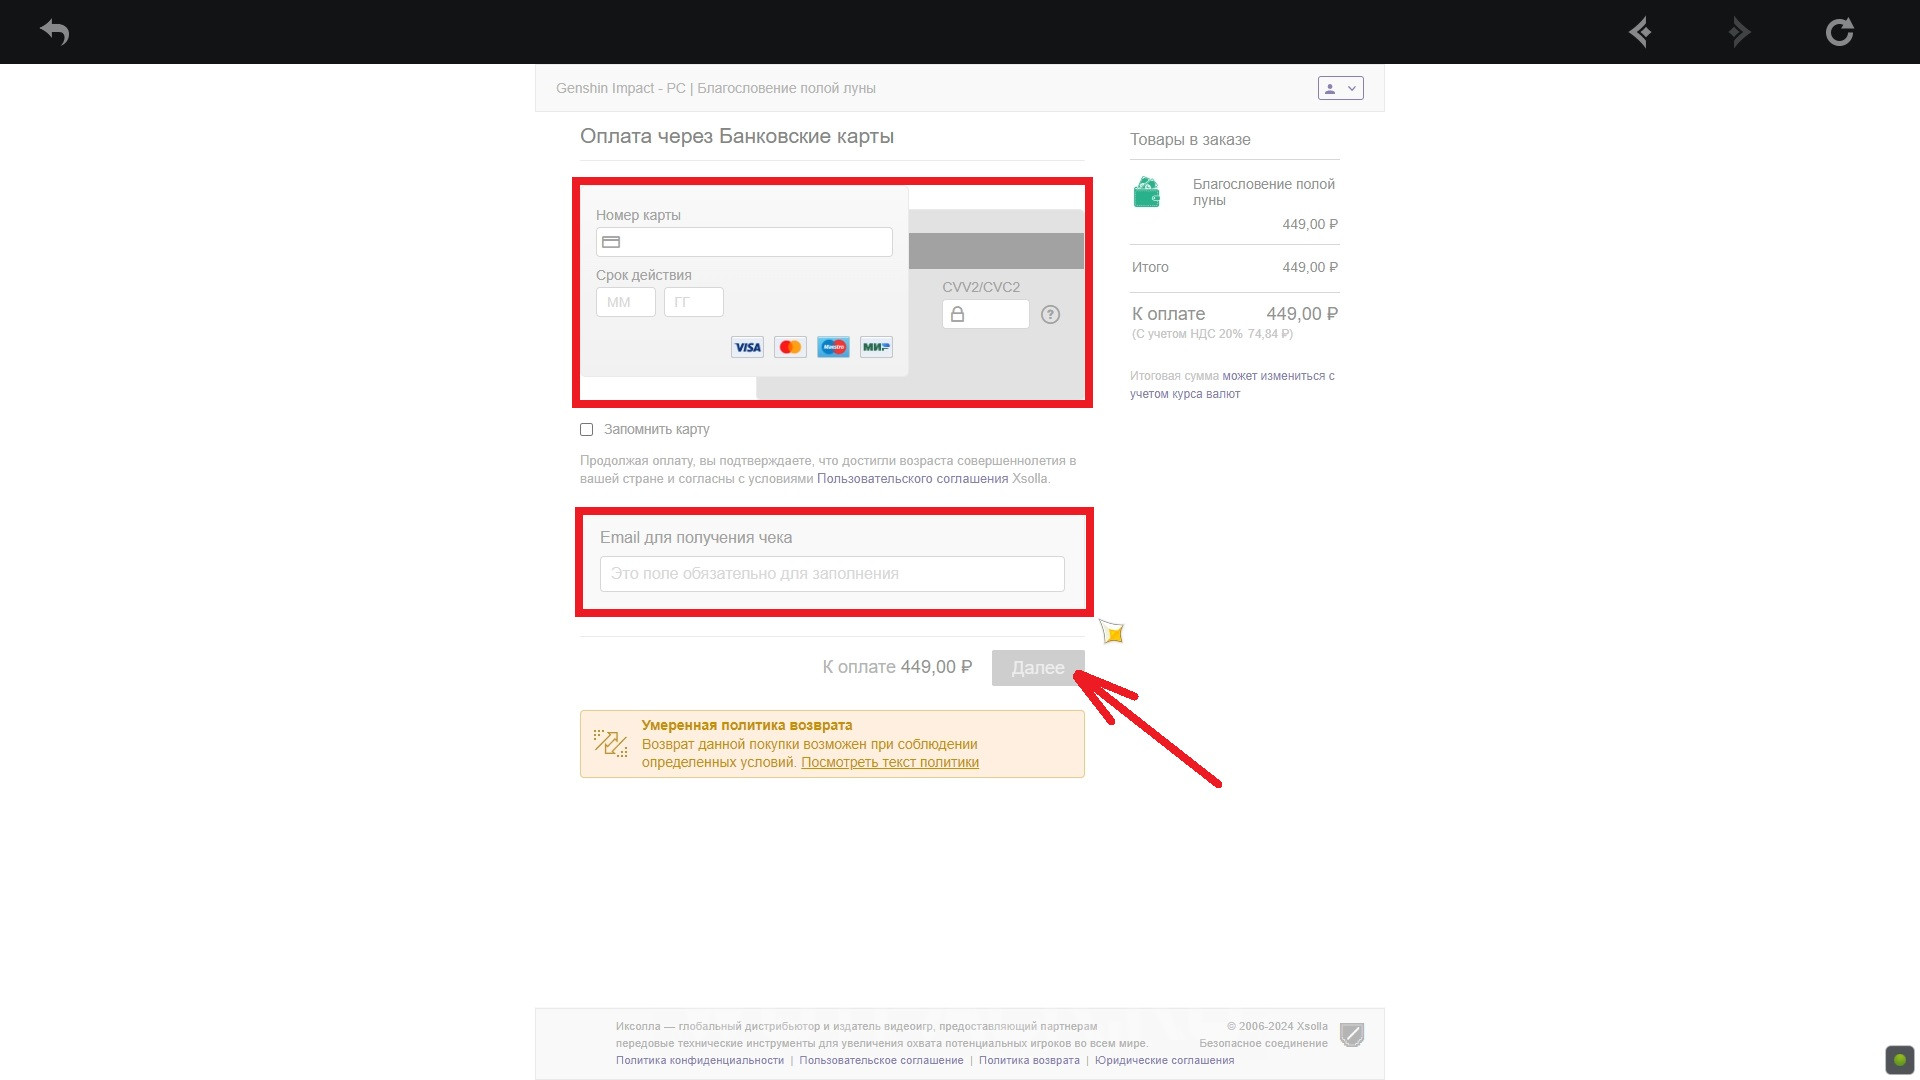Focus the CVV2/CVC2 field

coord(985,314)
